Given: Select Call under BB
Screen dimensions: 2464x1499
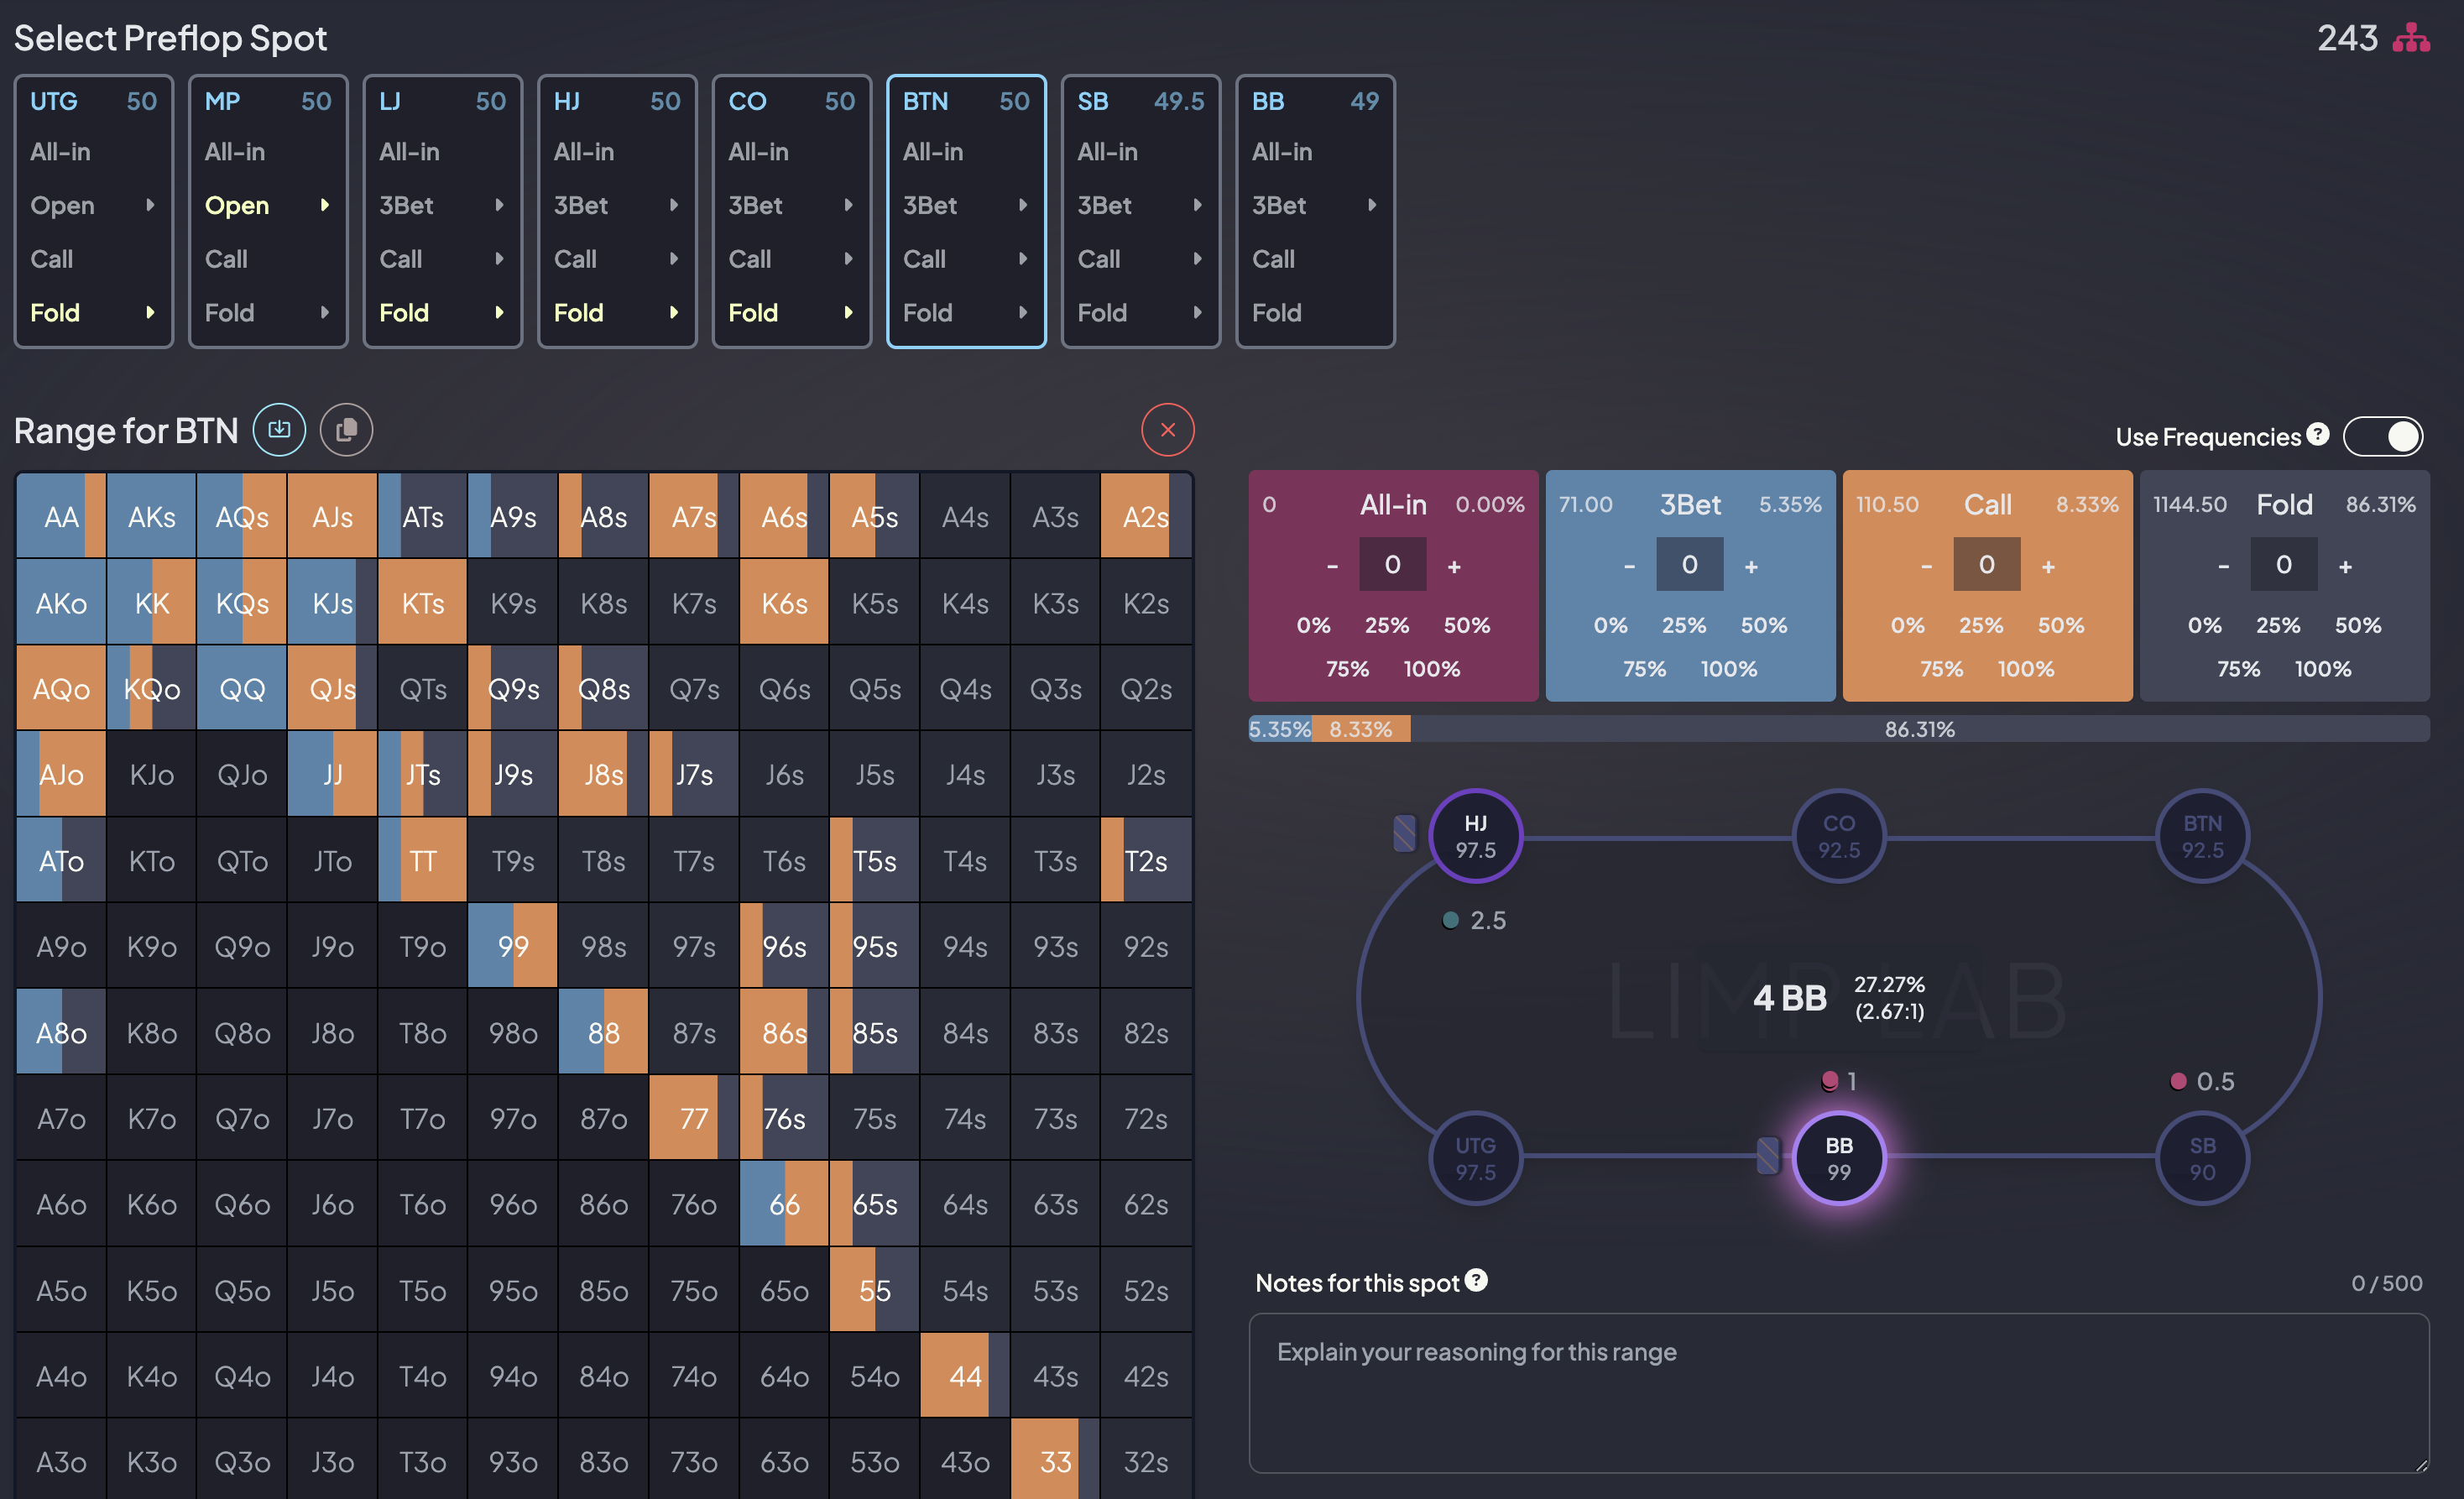Looking at the screenshot, I should (1273, 259).
